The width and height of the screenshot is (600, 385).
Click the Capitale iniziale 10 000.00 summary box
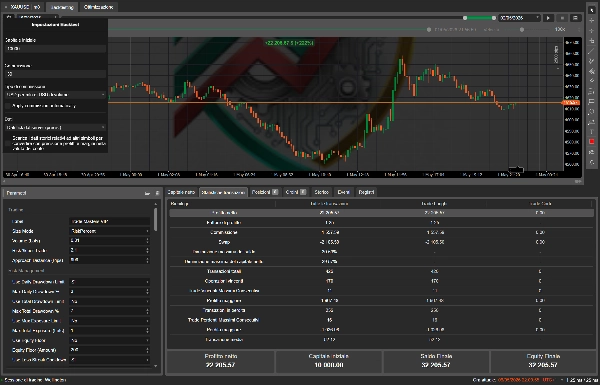[329, 361]
